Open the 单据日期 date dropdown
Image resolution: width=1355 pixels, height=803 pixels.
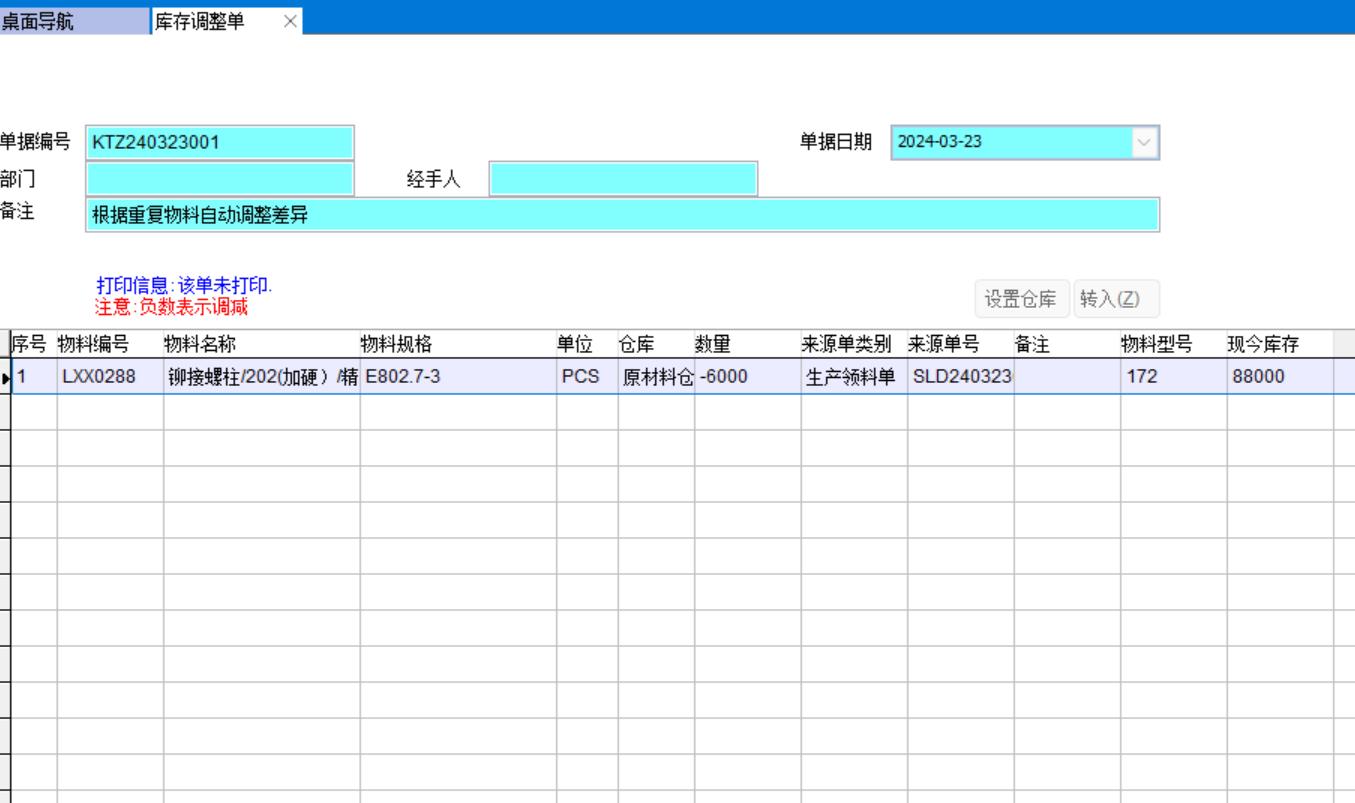point(1145,142)
